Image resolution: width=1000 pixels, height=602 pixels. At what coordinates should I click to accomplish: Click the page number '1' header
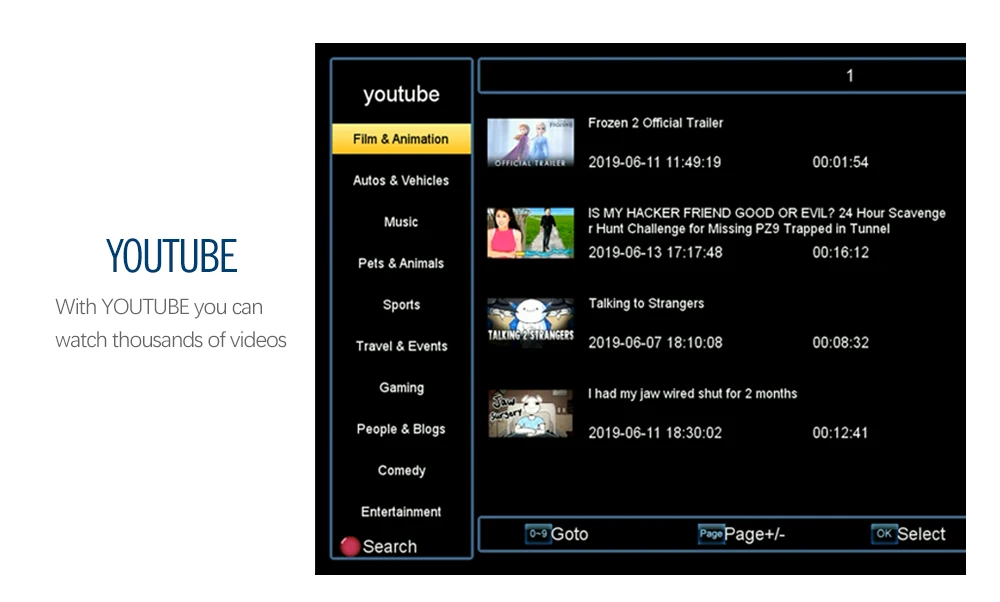(849, 76)
